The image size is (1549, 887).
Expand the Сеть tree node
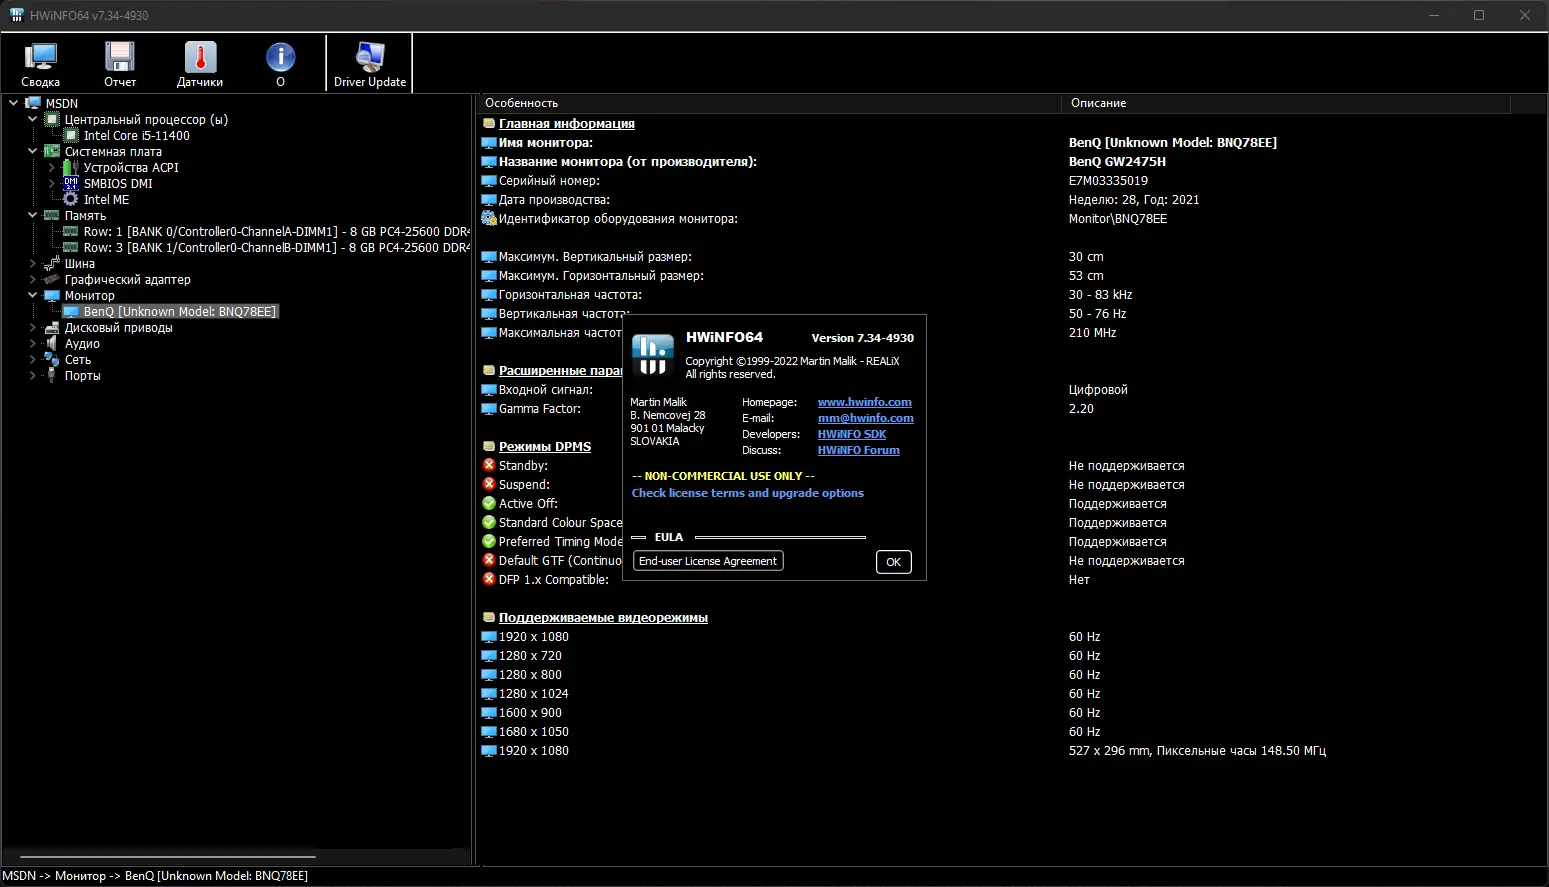(32, 360)
